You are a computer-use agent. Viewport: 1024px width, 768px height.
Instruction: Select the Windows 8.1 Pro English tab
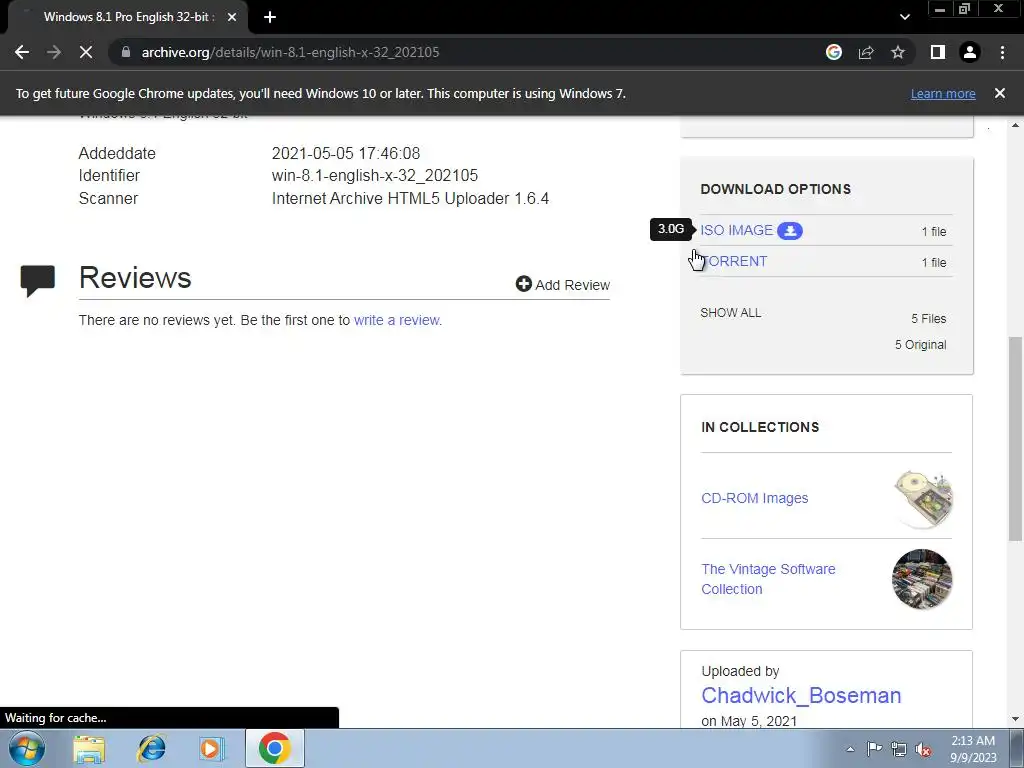(127, 17)
